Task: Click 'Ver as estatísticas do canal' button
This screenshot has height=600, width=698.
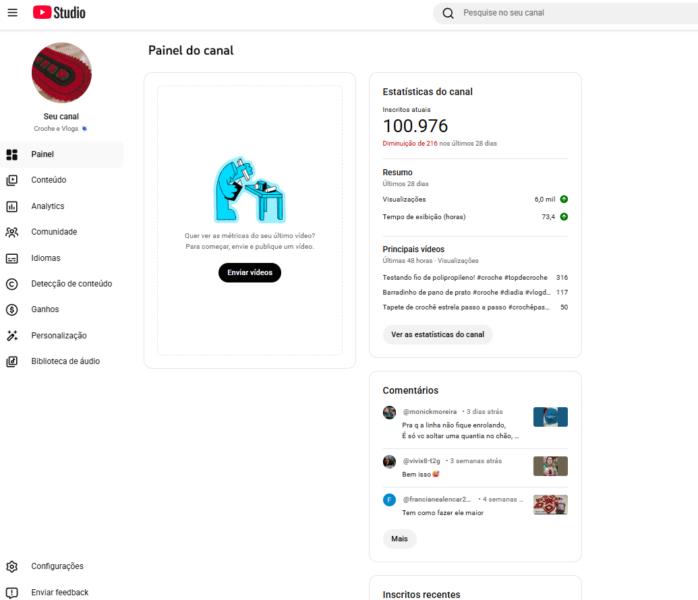Action: pyautogui.click(x=438, y=334)
